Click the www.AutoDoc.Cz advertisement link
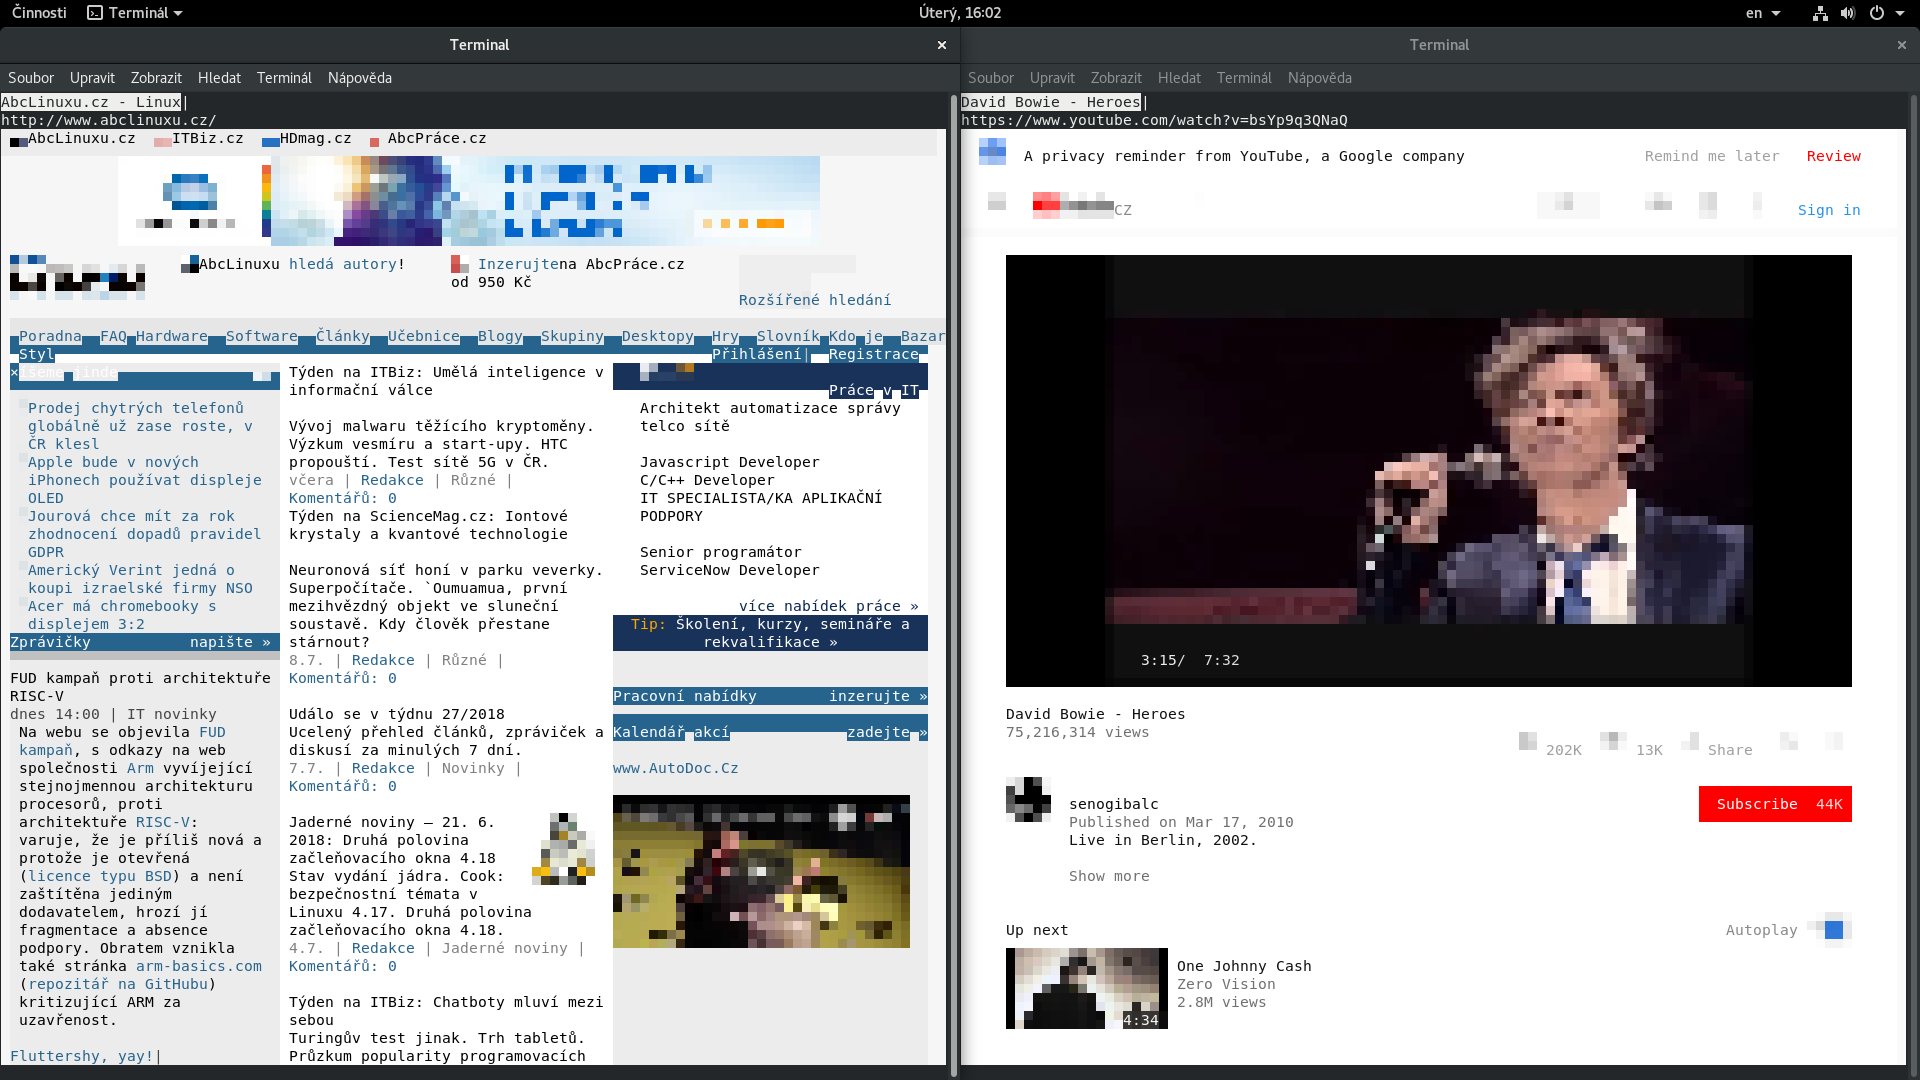 (x=676, y=769)
